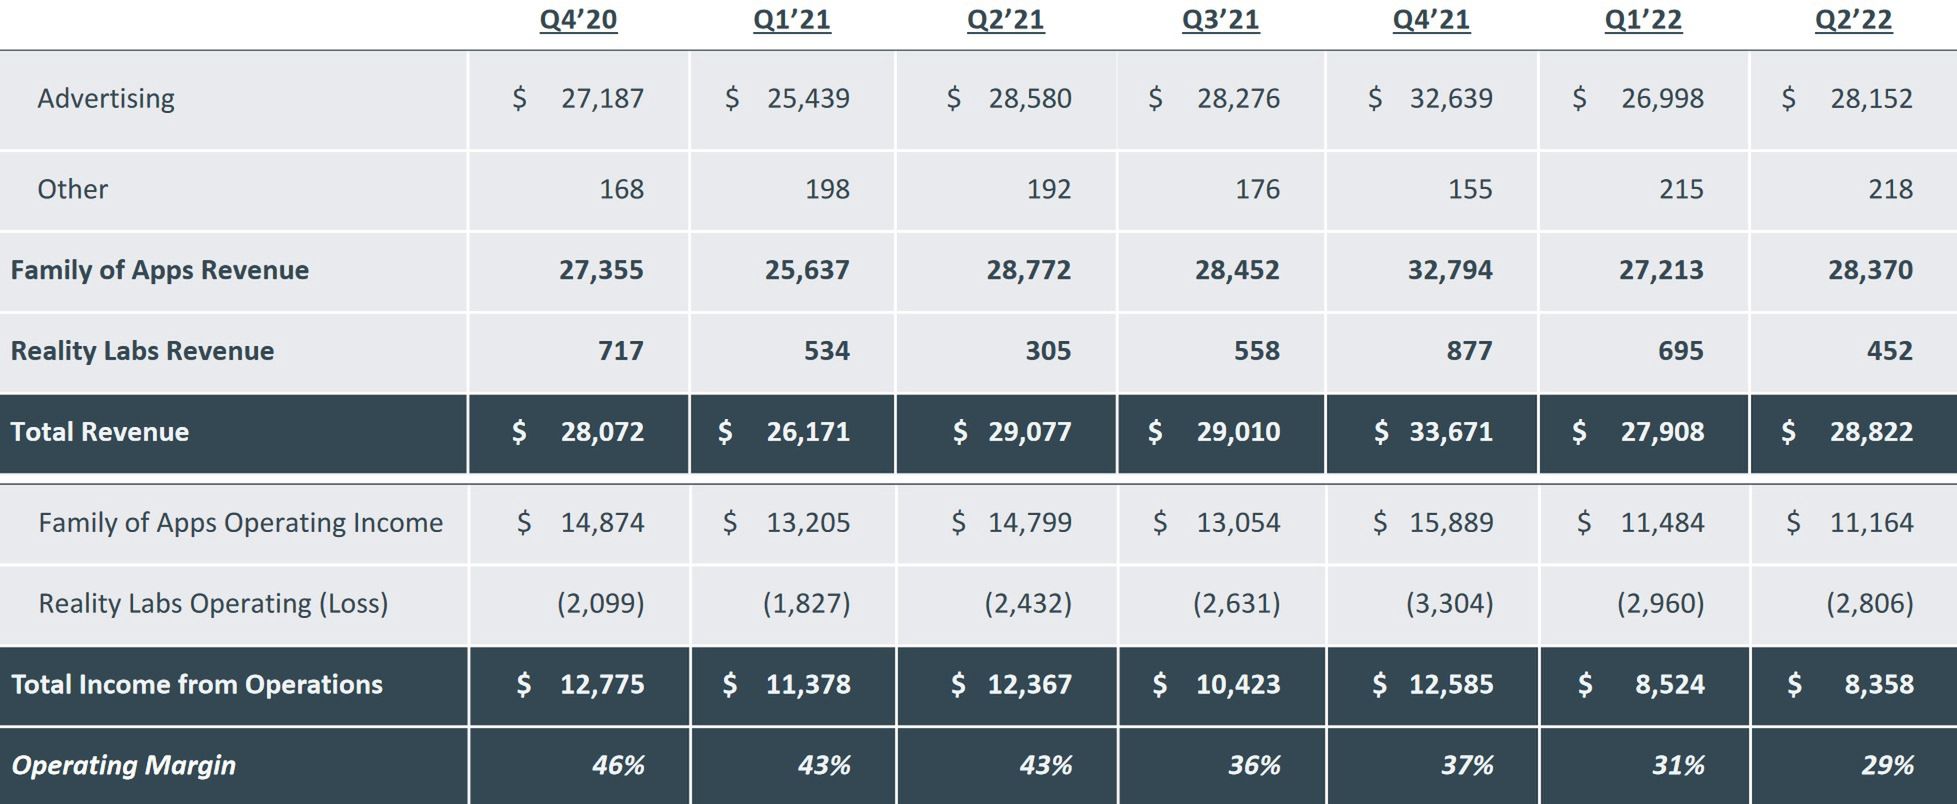Select the Reality Labs Operating (Loss) label
The height and width of the screenshot is (804, 1957).
coord(213,603)
